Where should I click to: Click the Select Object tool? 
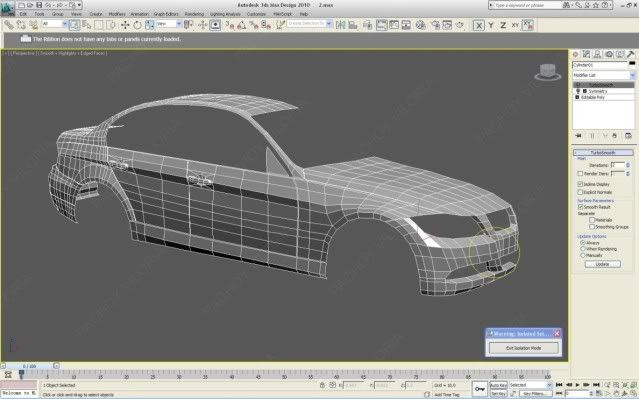click(x=74, y=25)
